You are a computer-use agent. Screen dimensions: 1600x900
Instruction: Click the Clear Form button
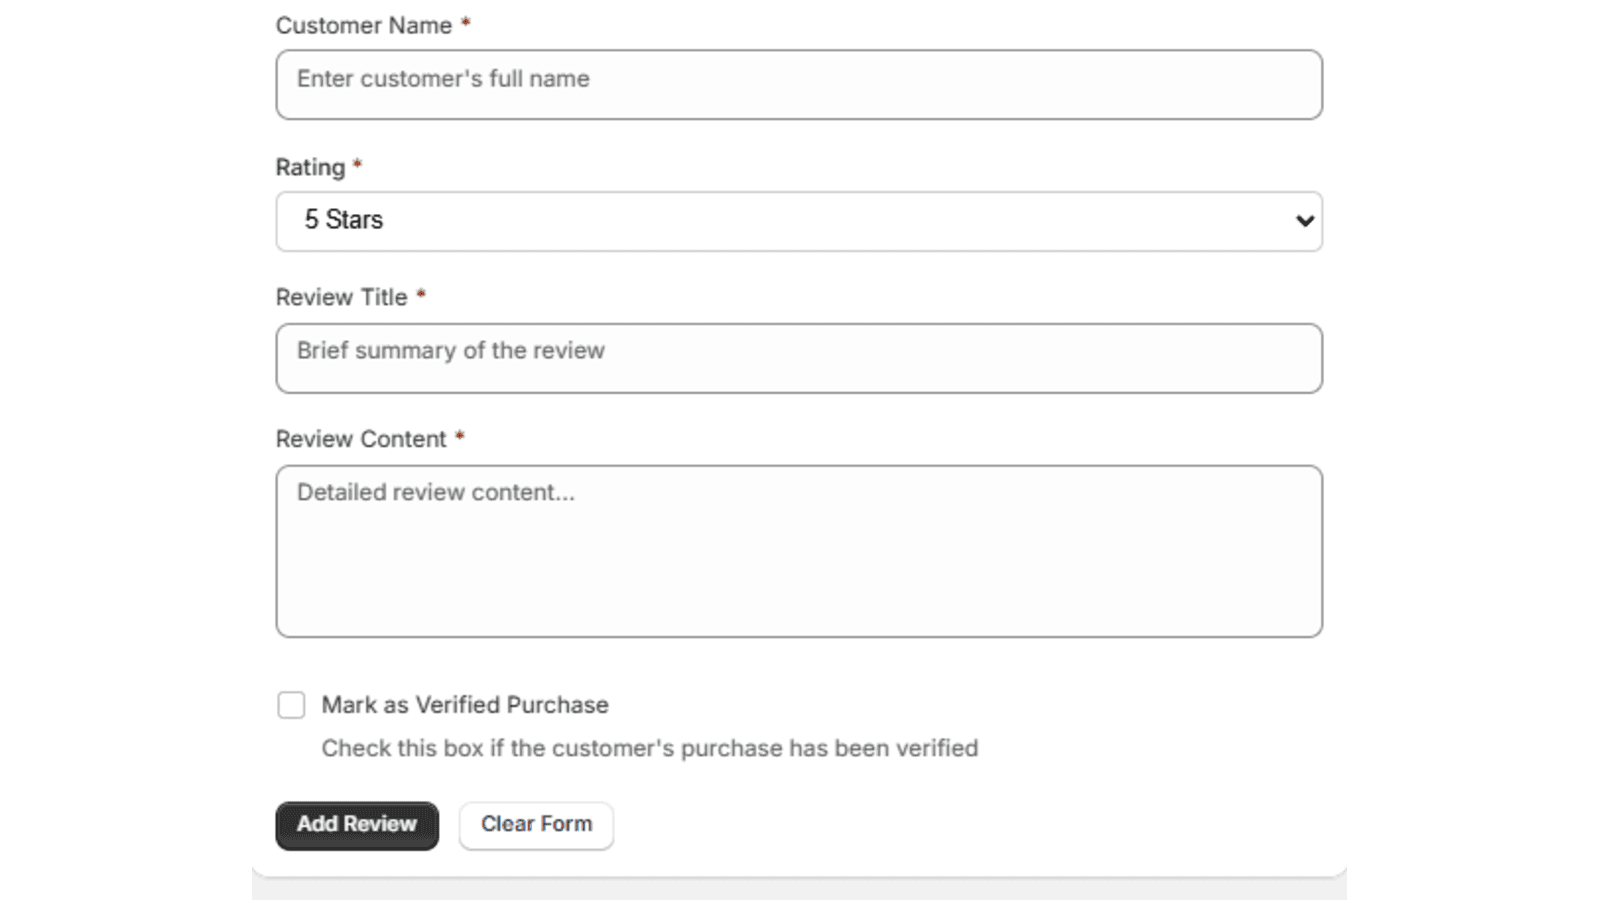536,825
